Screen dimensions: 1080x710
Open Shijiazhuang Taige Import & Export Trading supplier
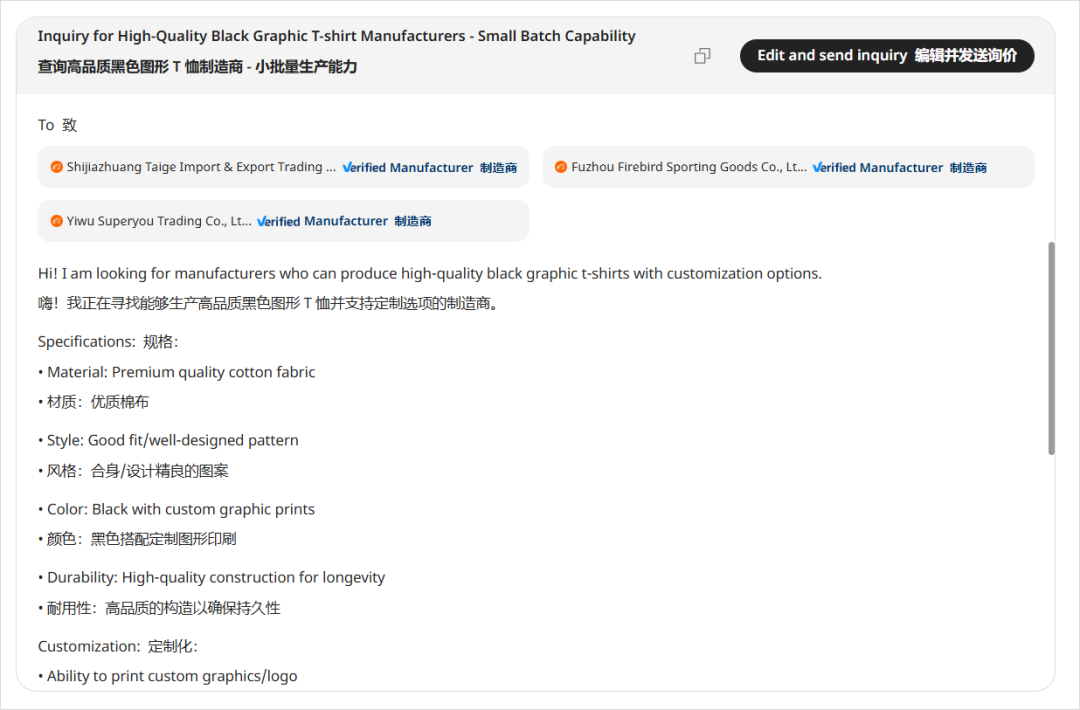pyautogui.click(x=201, y=167)
